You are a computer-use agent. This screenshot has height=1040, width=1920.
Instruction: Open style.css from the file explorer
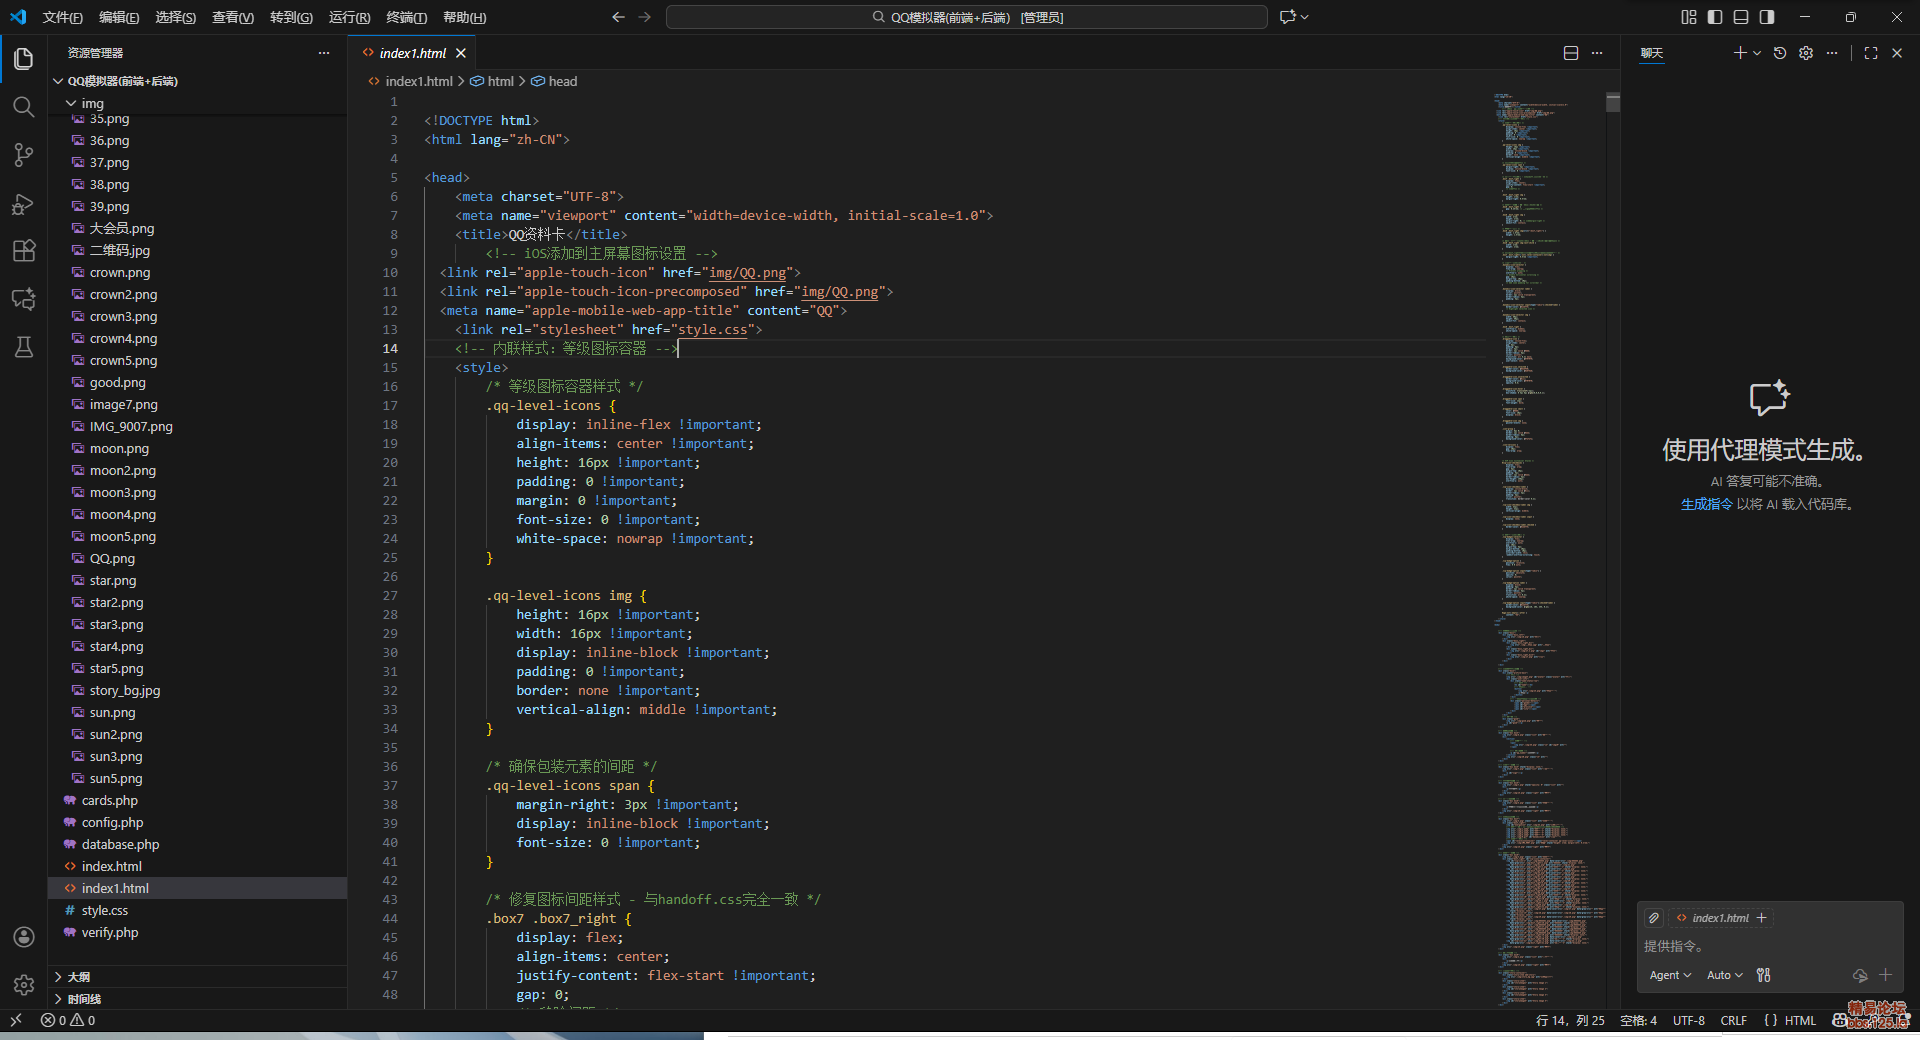105,910
